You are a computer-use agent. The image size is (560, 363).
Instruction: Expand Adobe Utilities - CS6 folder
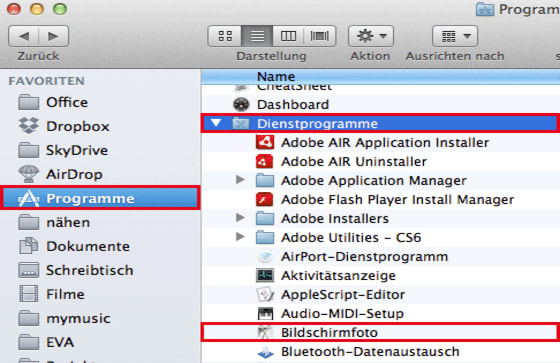click(x=240, y=237)
